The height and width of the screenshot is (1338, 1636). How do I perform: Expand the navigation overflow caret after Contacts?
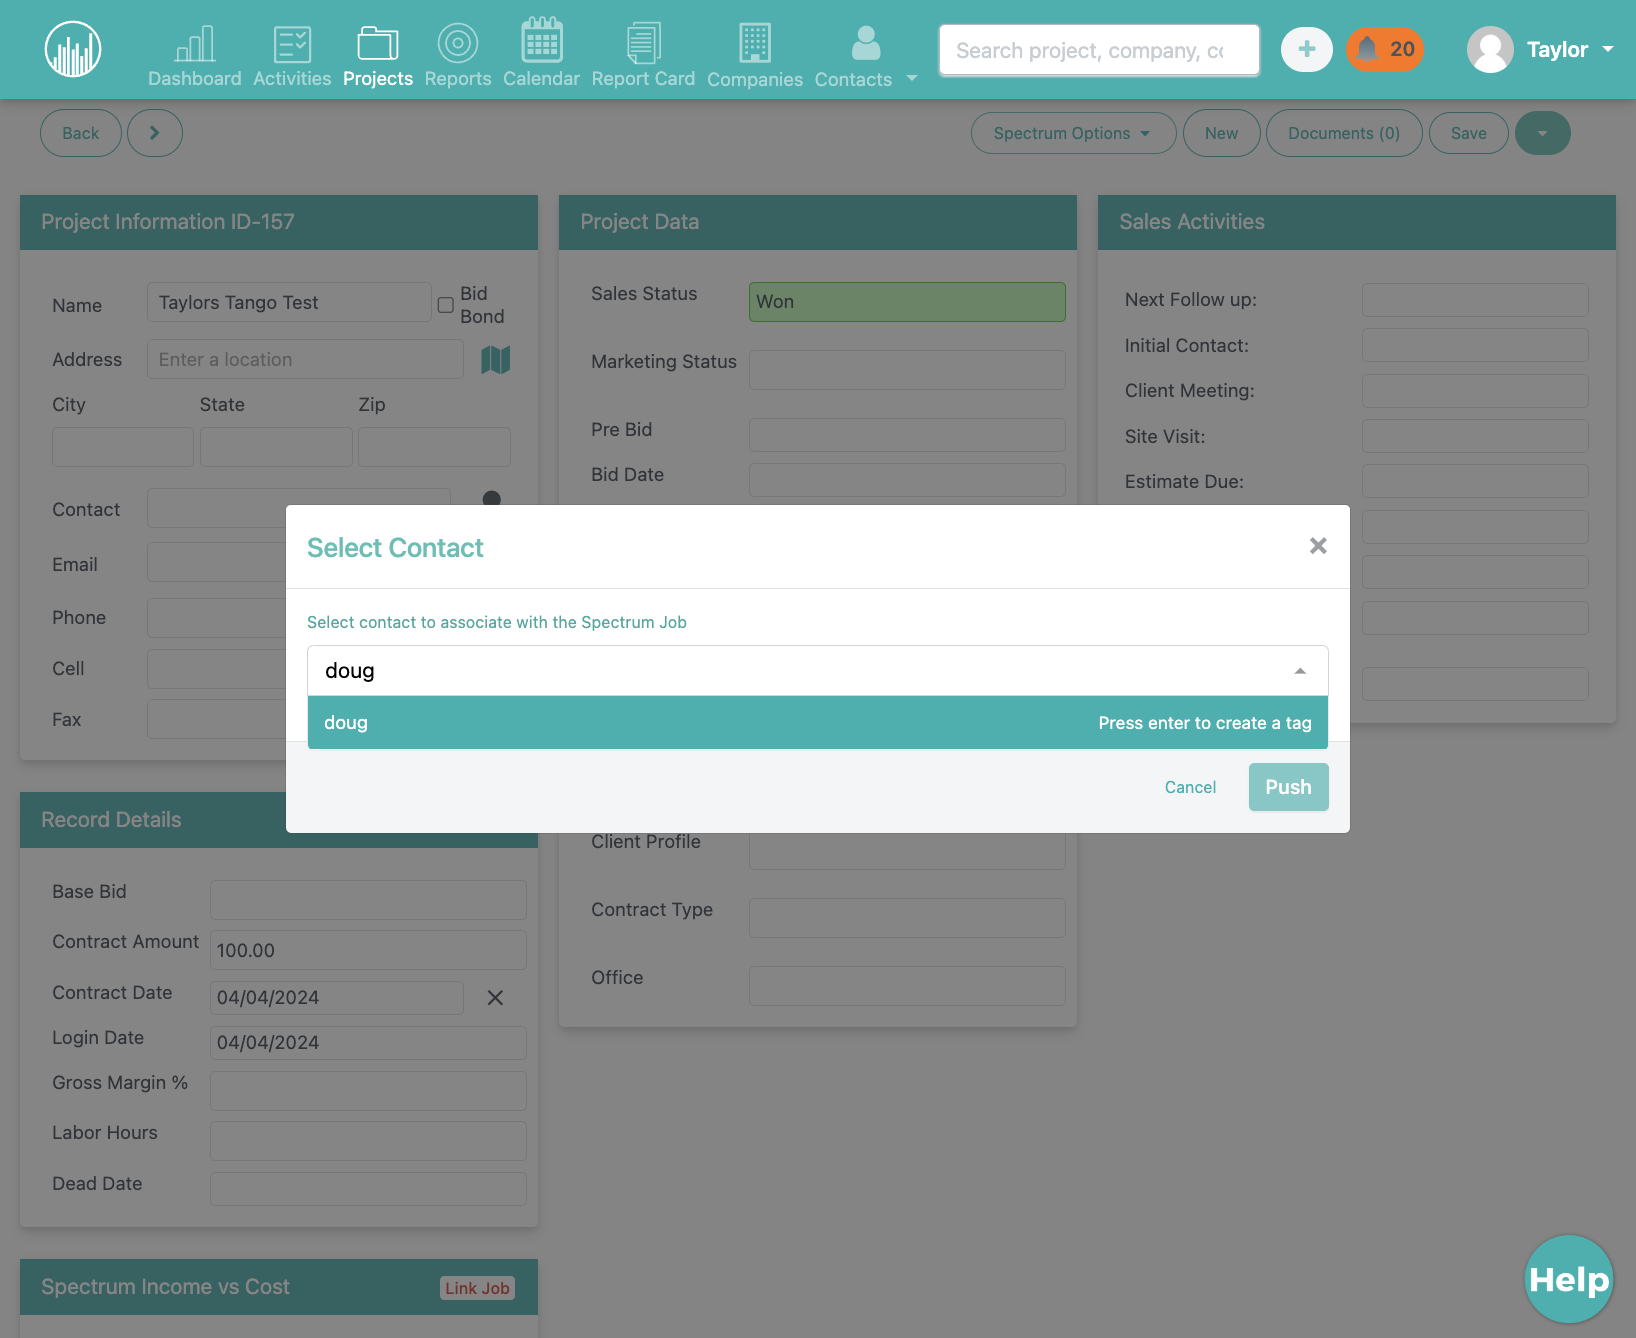pyautogui.click(x=912, y=78)
